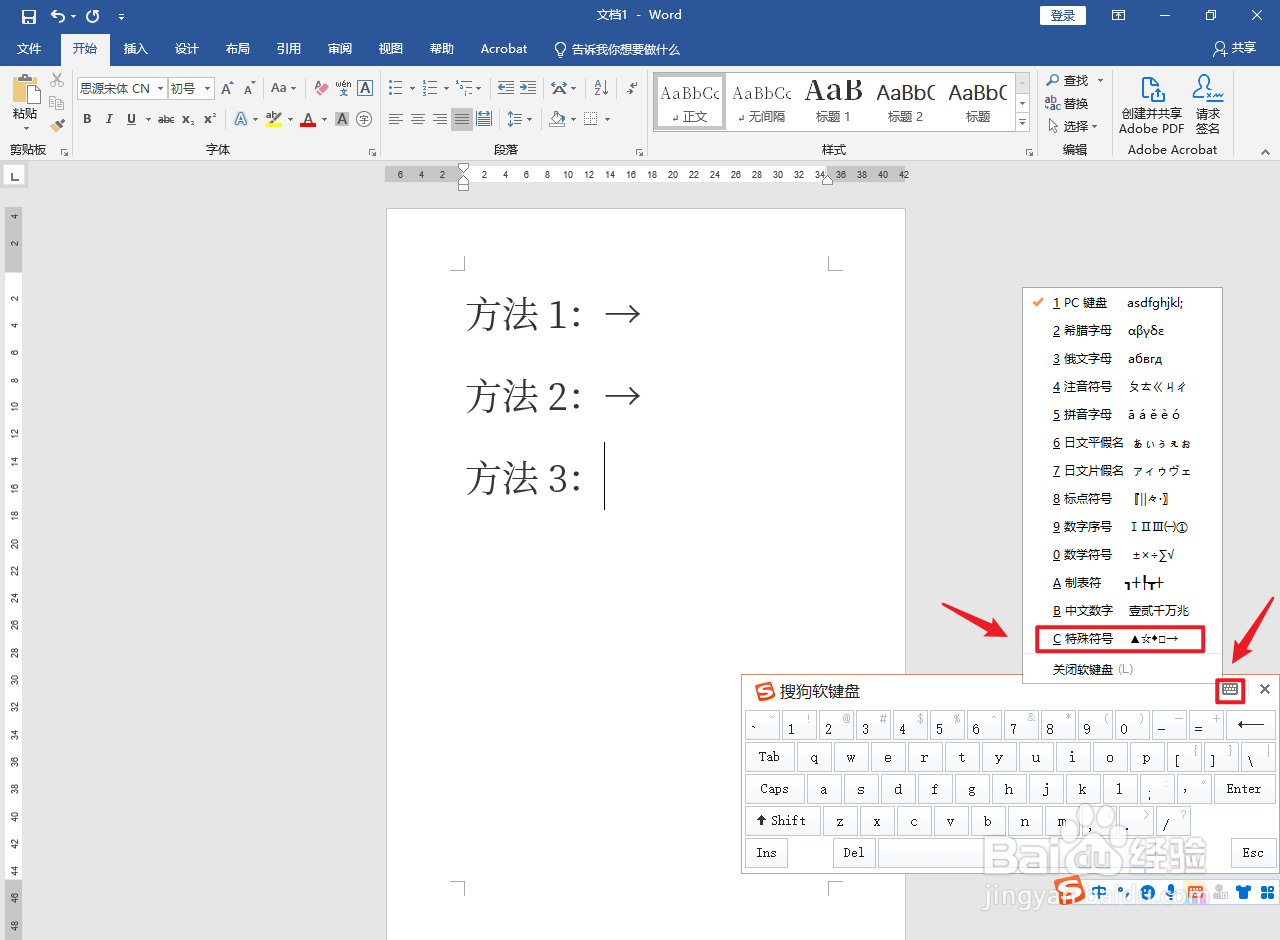1280x940 pixels.
Task: Select center alignment
Action: 418,119
